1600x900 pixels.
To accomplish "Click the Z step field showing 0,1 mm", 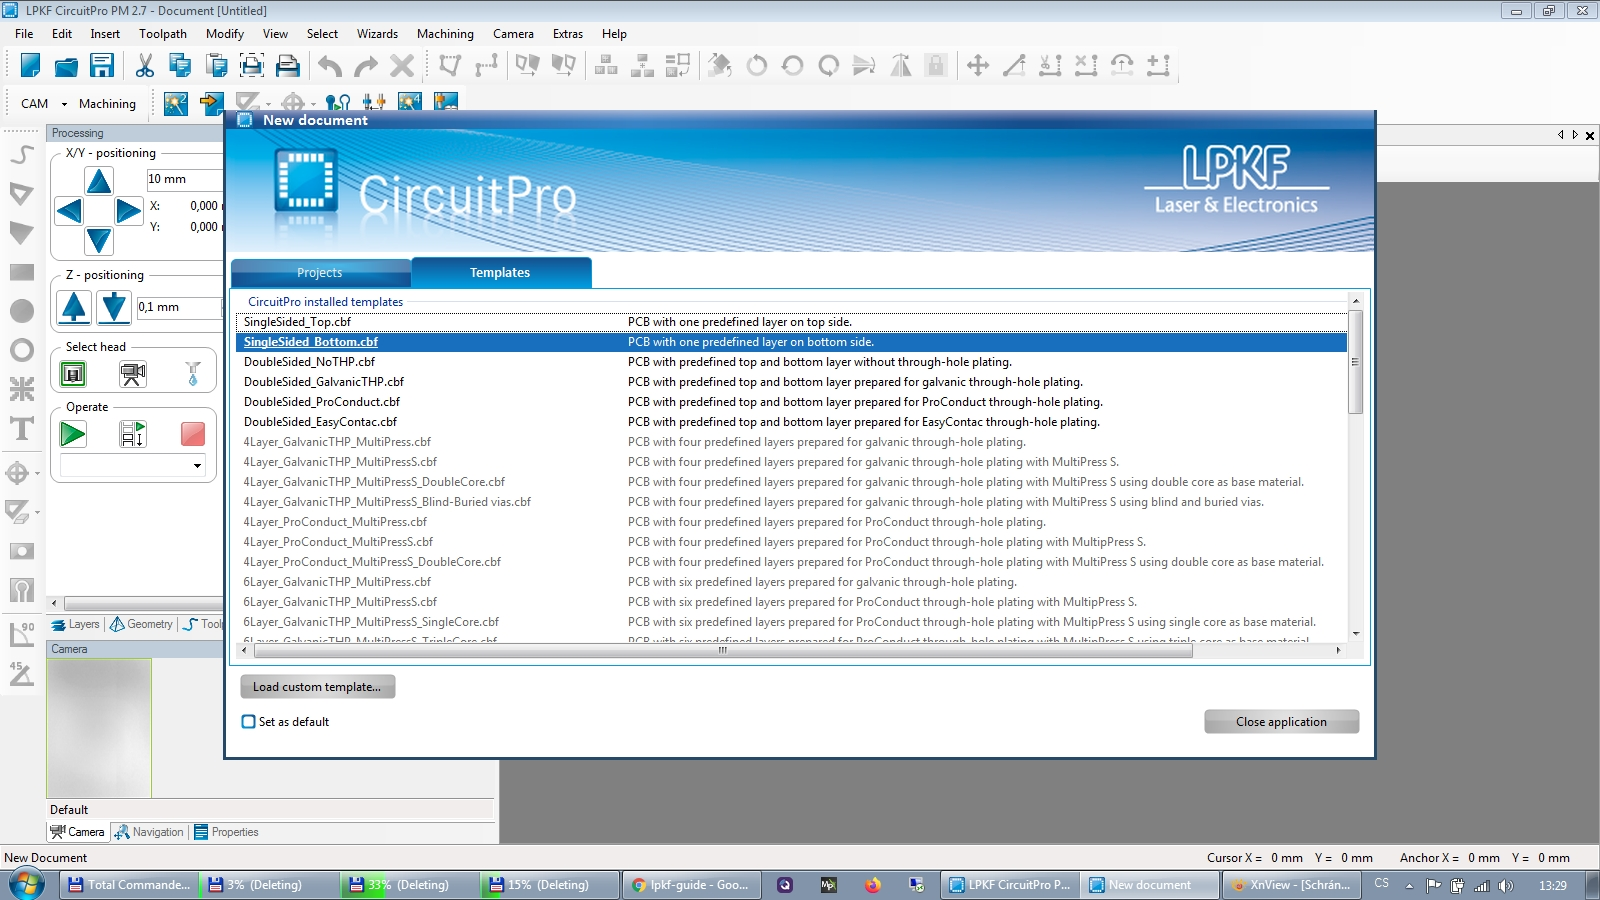I will [179, 307].
